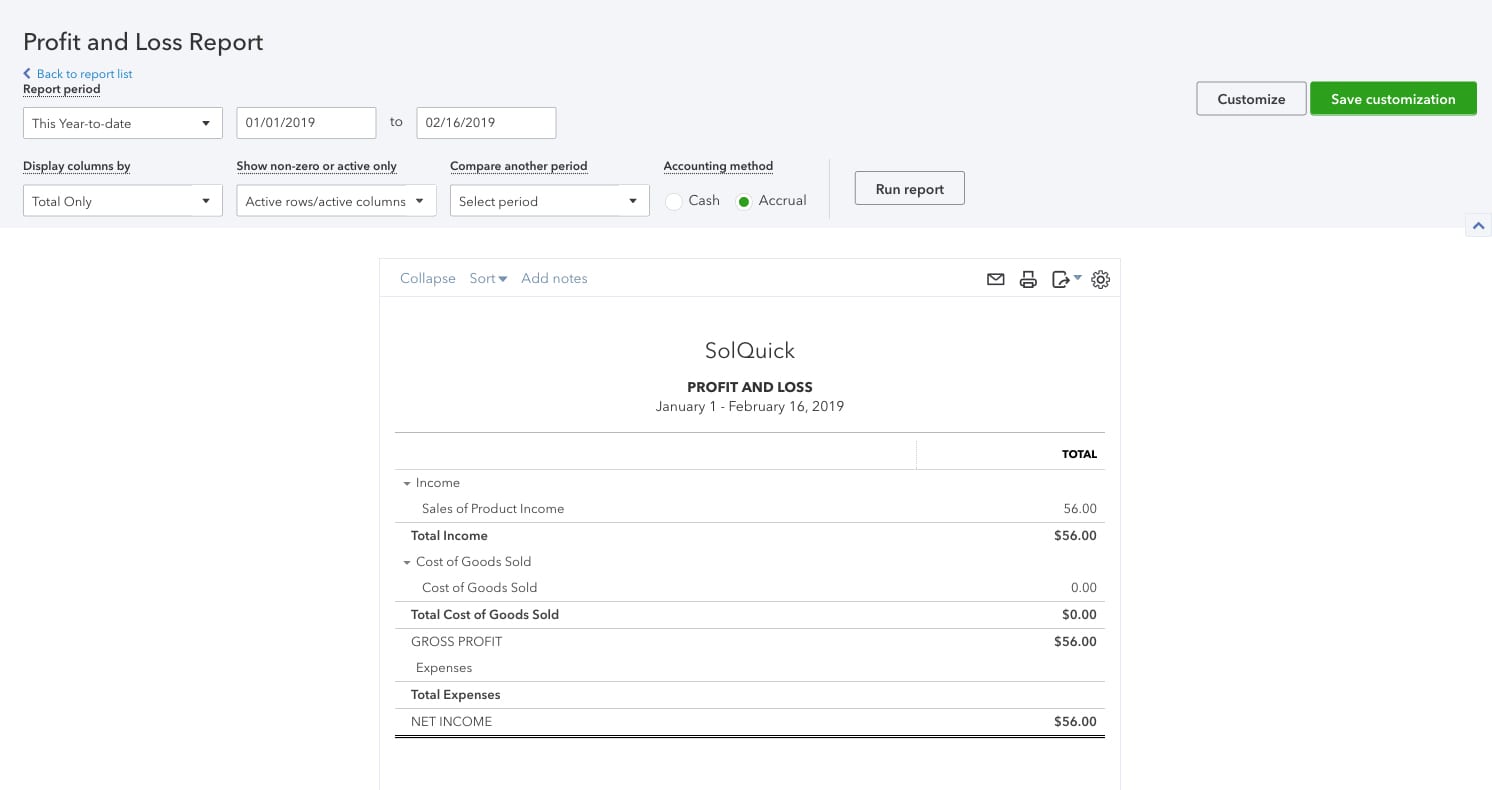Click the Display columns by label
The width and height of the screenshot is (1492, 790).
77,166
